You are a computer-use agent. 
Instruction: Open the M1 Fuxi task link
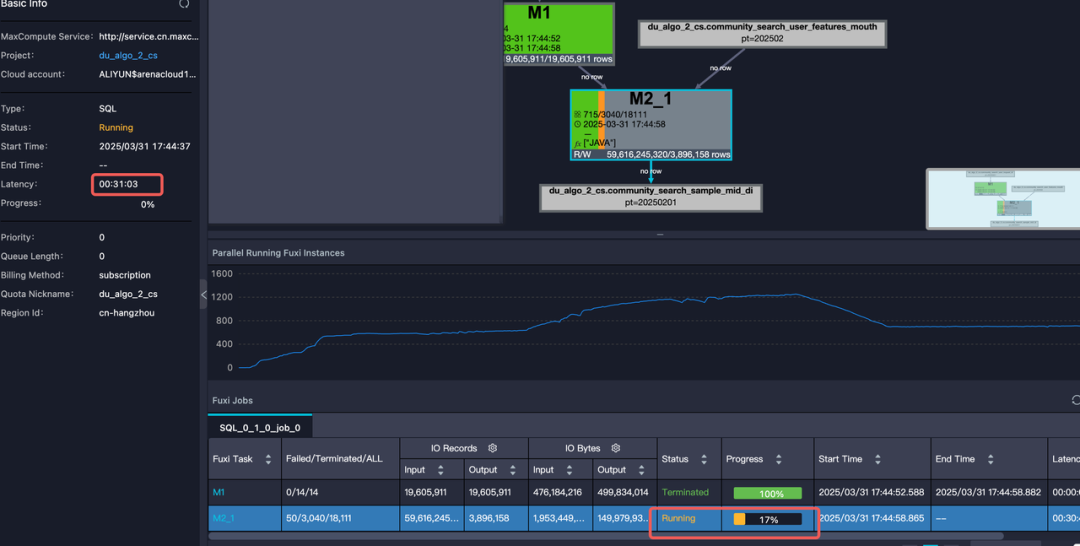218,492
